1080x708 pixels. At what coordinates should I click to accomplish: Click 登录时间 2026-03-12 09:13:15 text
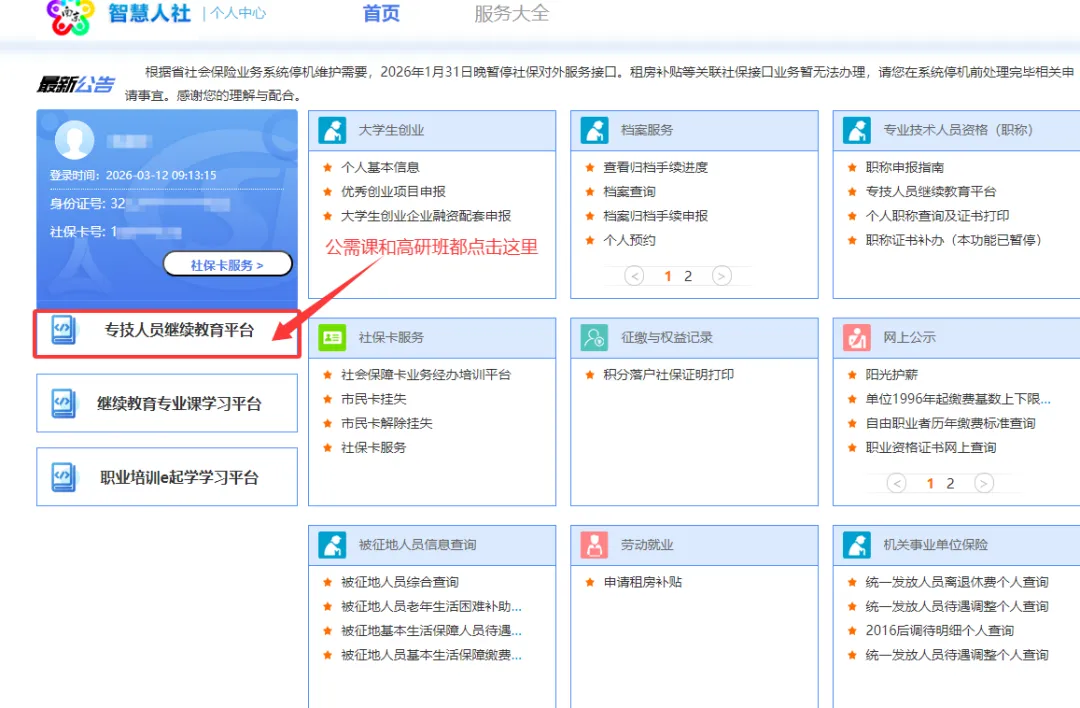(133, 175)
